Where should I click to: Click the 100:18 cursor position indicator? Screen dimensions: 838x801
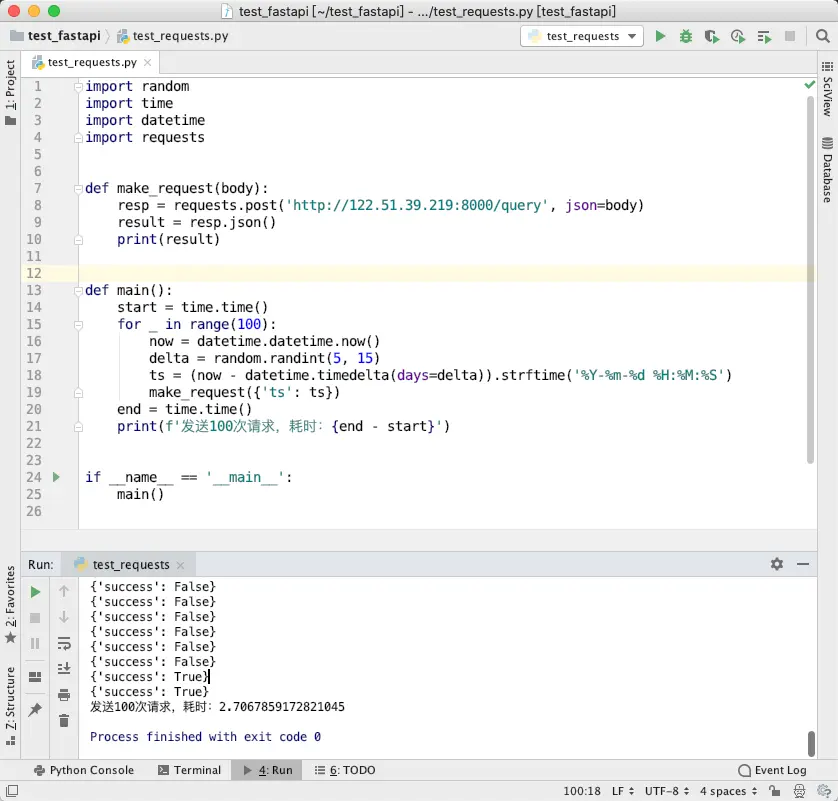tap(581, 791)
